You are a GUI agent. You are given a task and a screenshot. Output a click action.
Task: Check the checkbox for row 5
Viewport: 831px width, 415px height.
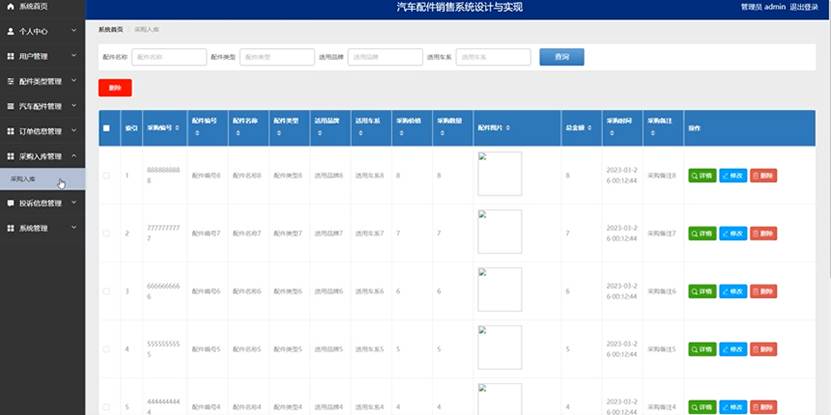[x=107, y=407]
